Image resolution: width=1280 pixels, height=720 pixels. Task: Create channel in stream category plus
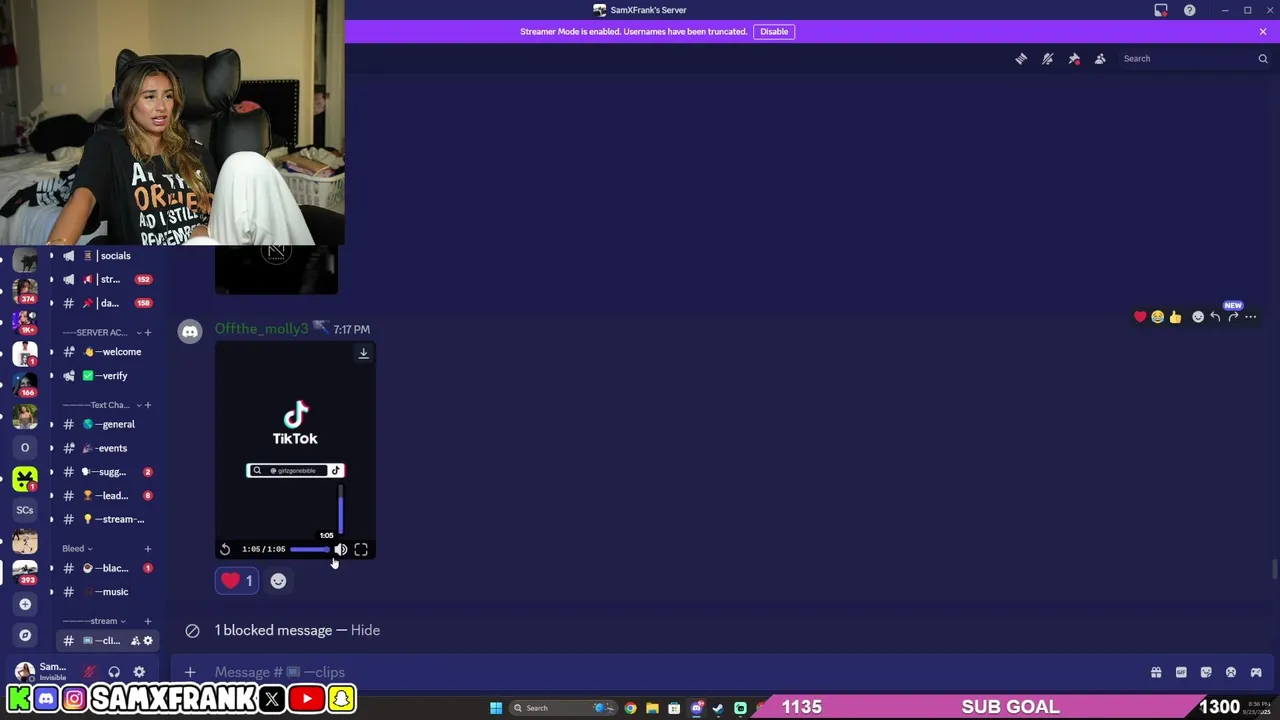[148, 621]
